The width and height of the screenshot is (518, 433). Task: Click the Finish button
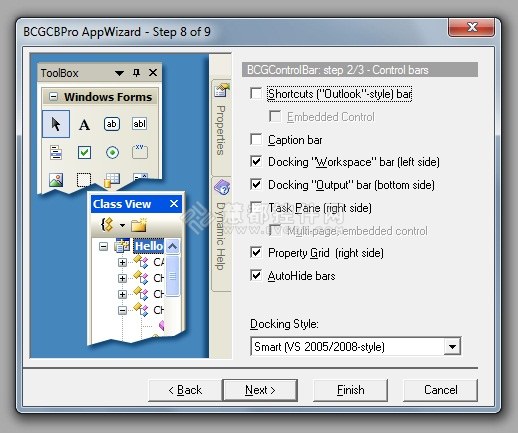click(350, 390)
